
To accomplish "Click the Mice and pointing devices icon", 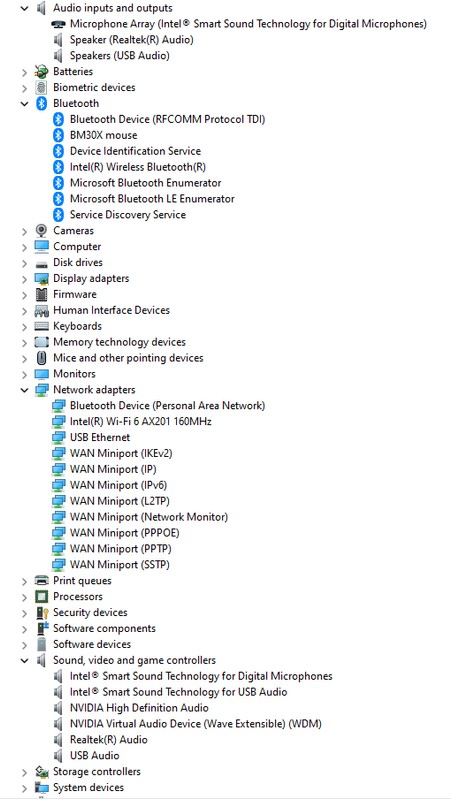I will pyautogui.click(x=42, y=358).
